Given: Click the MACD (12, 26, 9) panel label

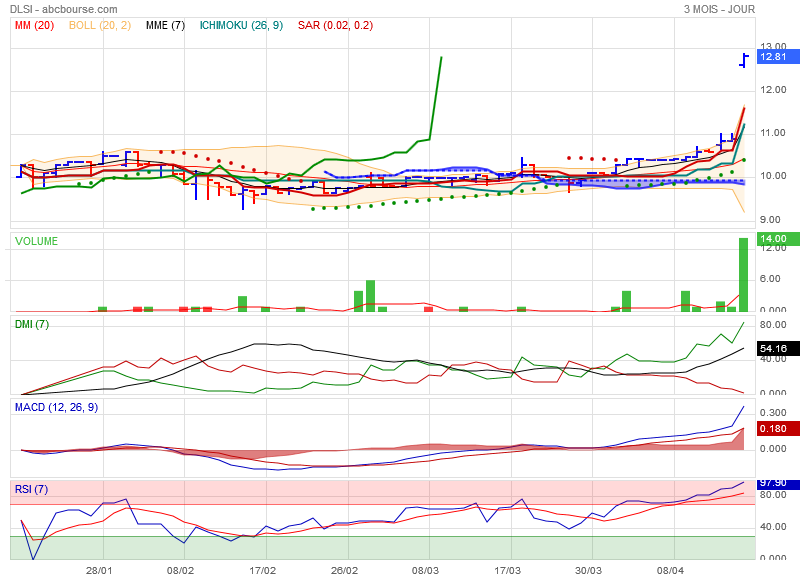Looking at the screenshot, I should click(x=56, y=407).
